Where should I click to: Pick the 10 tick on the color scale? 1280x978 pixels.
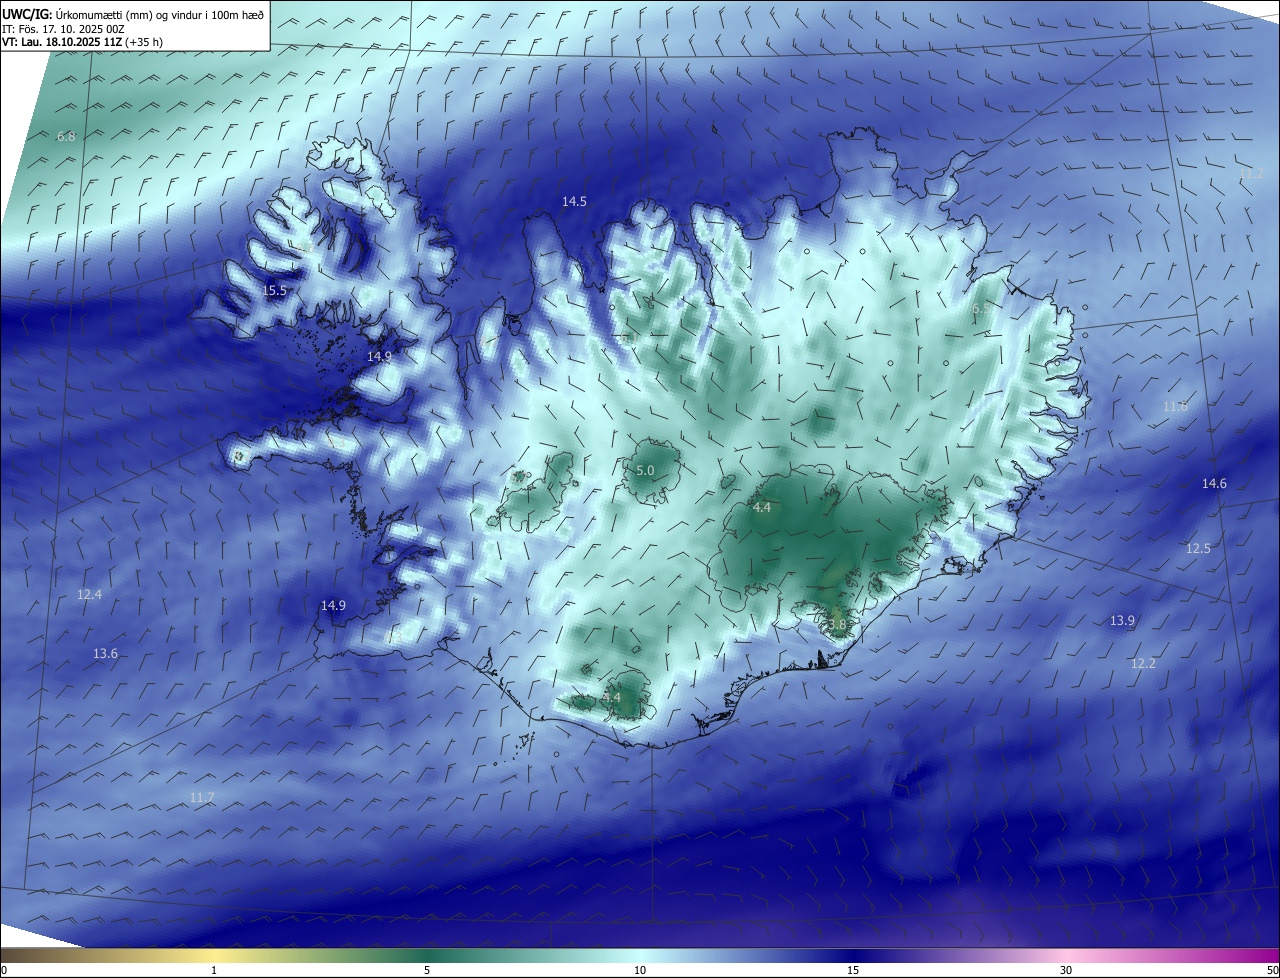[x=640, y=970]
